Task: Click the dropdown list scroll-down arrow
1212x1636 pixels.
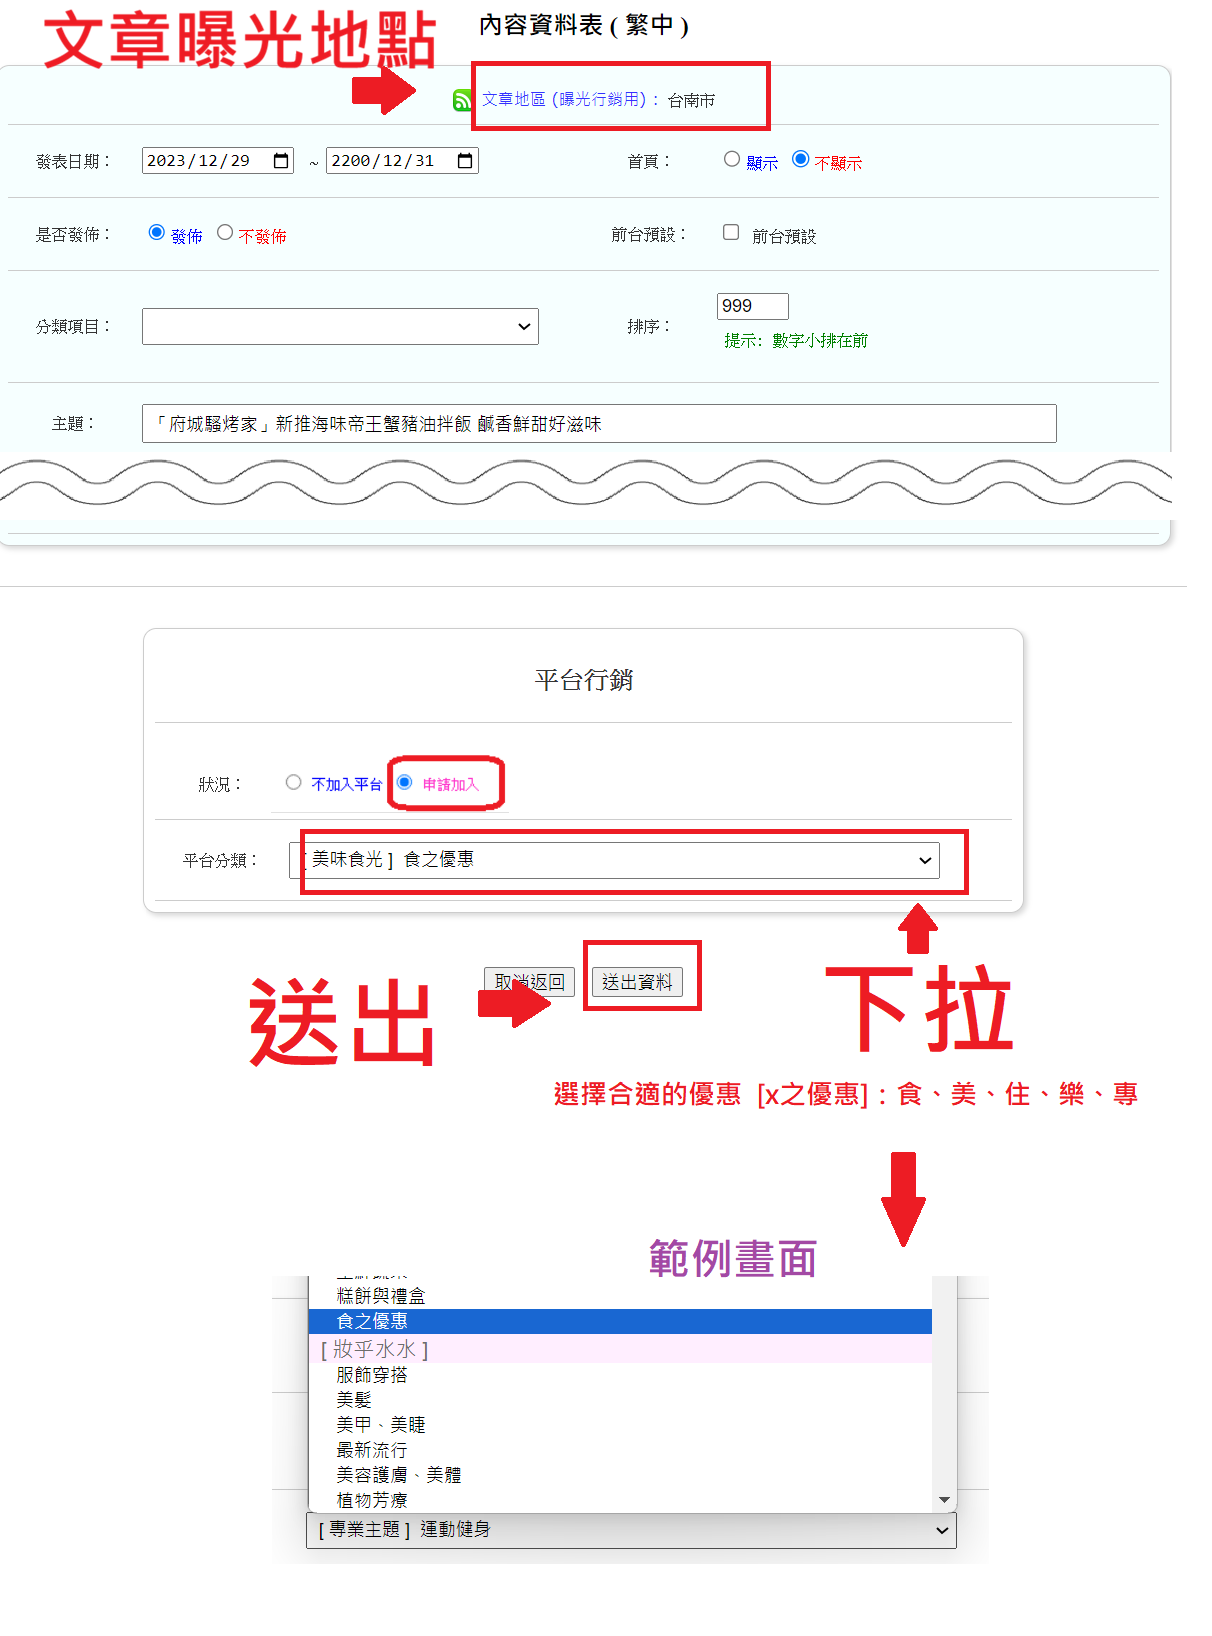Action: [x=944, y=1500]
